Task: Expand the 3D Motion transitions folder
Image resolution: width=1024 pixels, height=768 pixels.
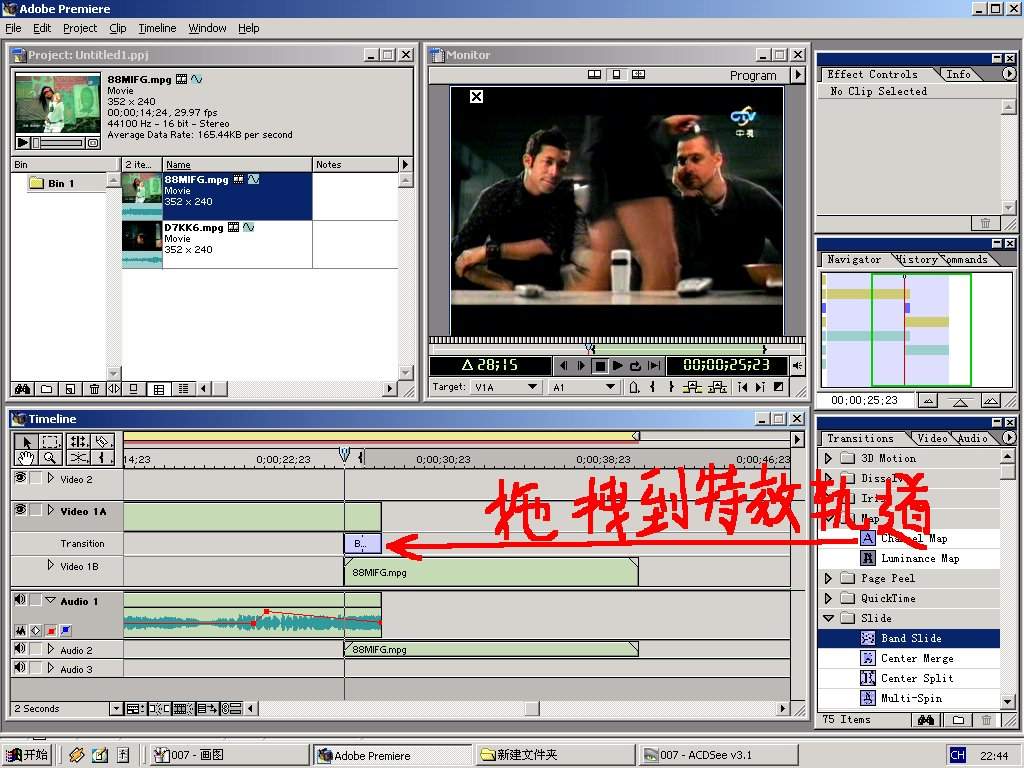Action: [828, 458]
